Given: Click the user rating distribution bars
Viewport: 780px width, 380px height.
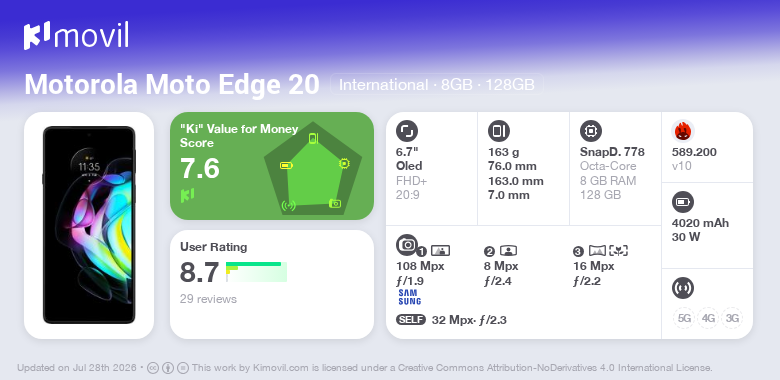Looking at the screenshot, I should point(256,272).
